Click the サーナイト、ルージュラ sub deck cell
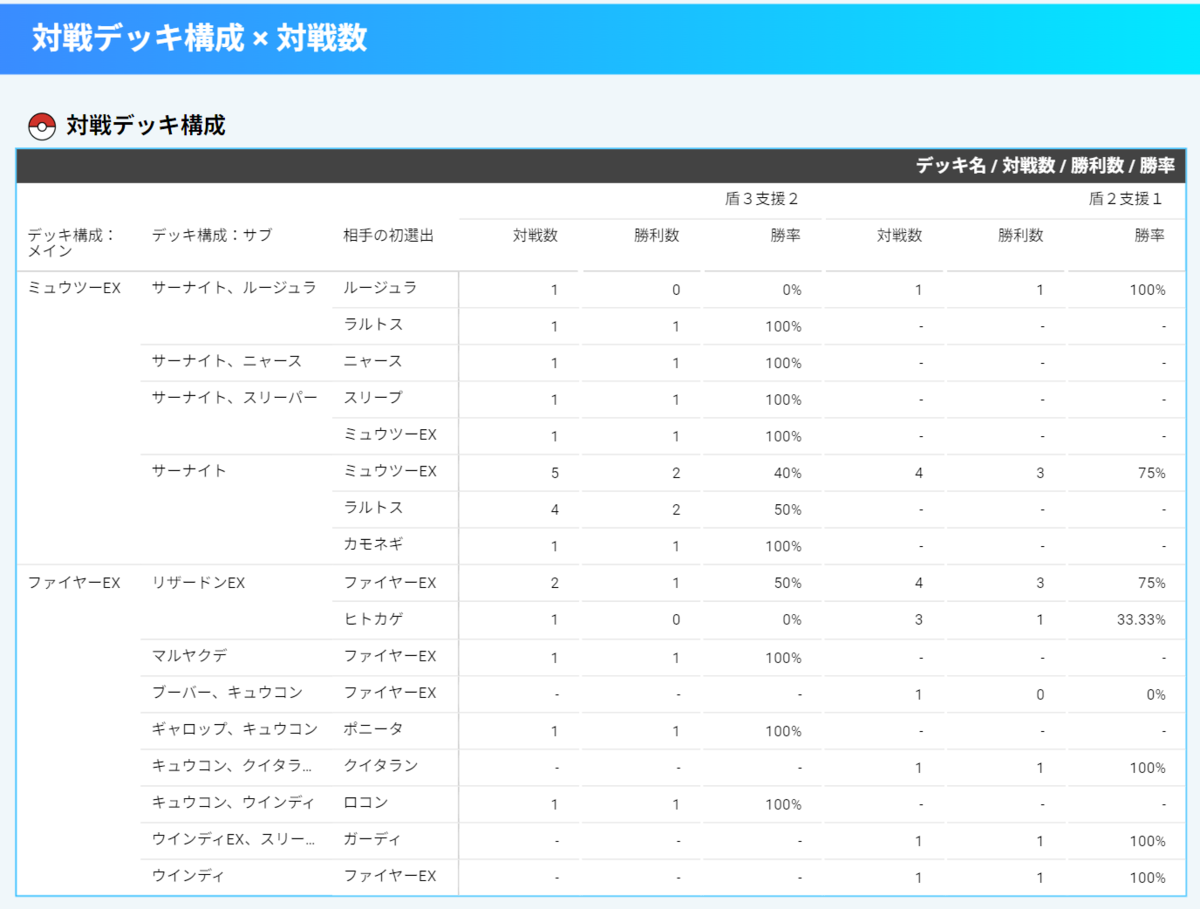1200x909 pixels. (234, 288)
